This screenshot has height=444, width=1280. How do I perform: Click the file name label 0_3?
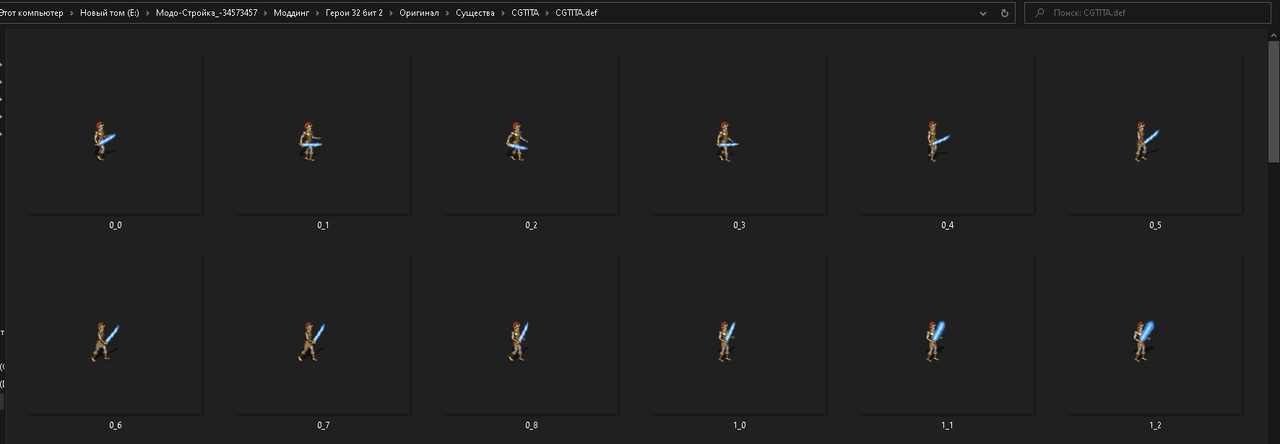(x=739, y=226)
